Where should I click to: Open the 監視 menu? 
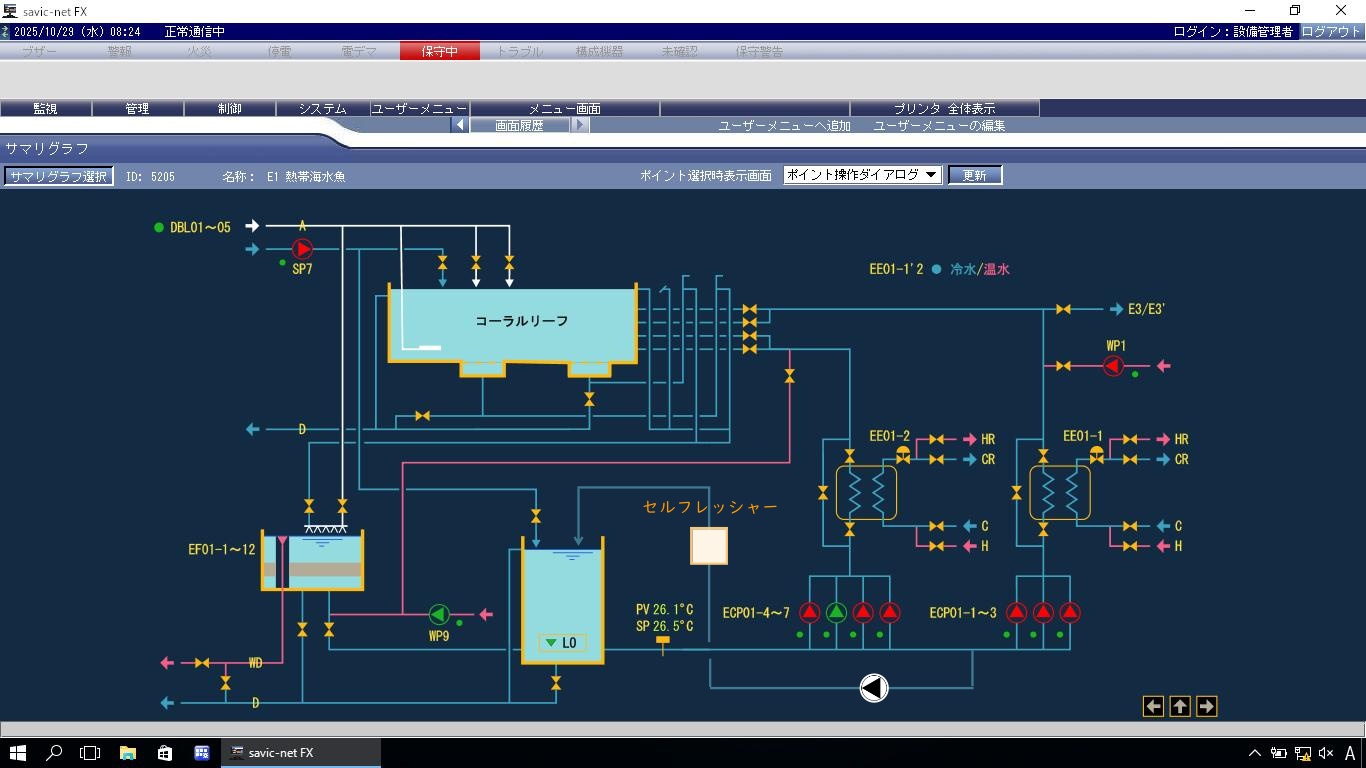[45, 108]
